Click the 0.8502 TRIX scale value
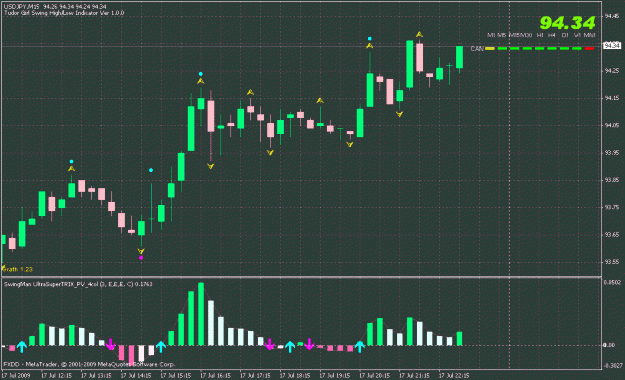625x380 pixels. point(612,283)
